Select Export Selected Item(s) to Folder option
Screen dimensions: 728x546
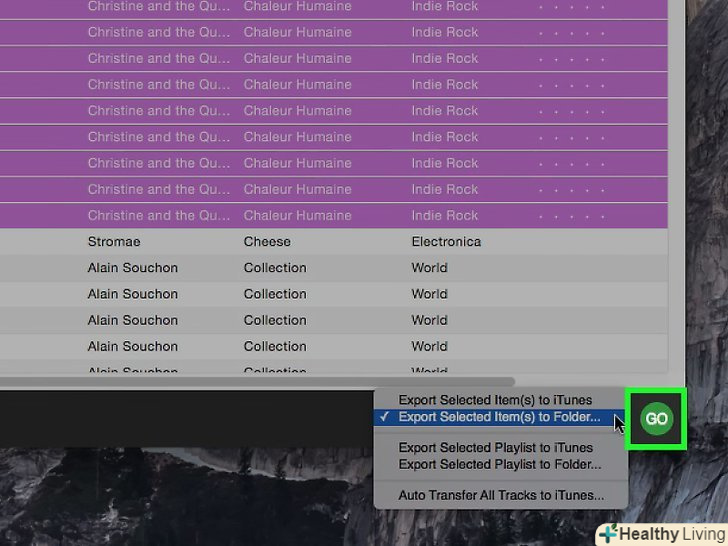[499, 417]
